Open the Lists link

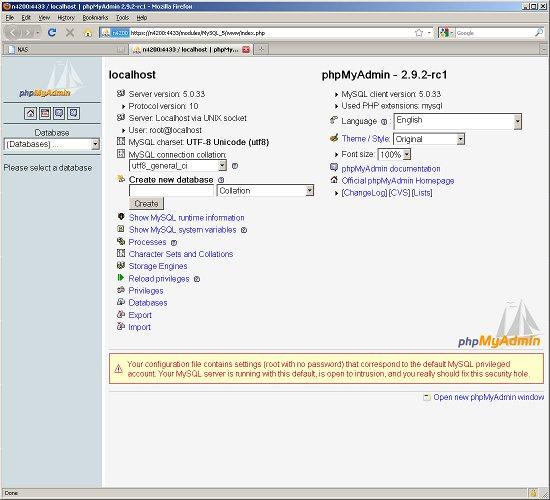click(x=422, y=193)
